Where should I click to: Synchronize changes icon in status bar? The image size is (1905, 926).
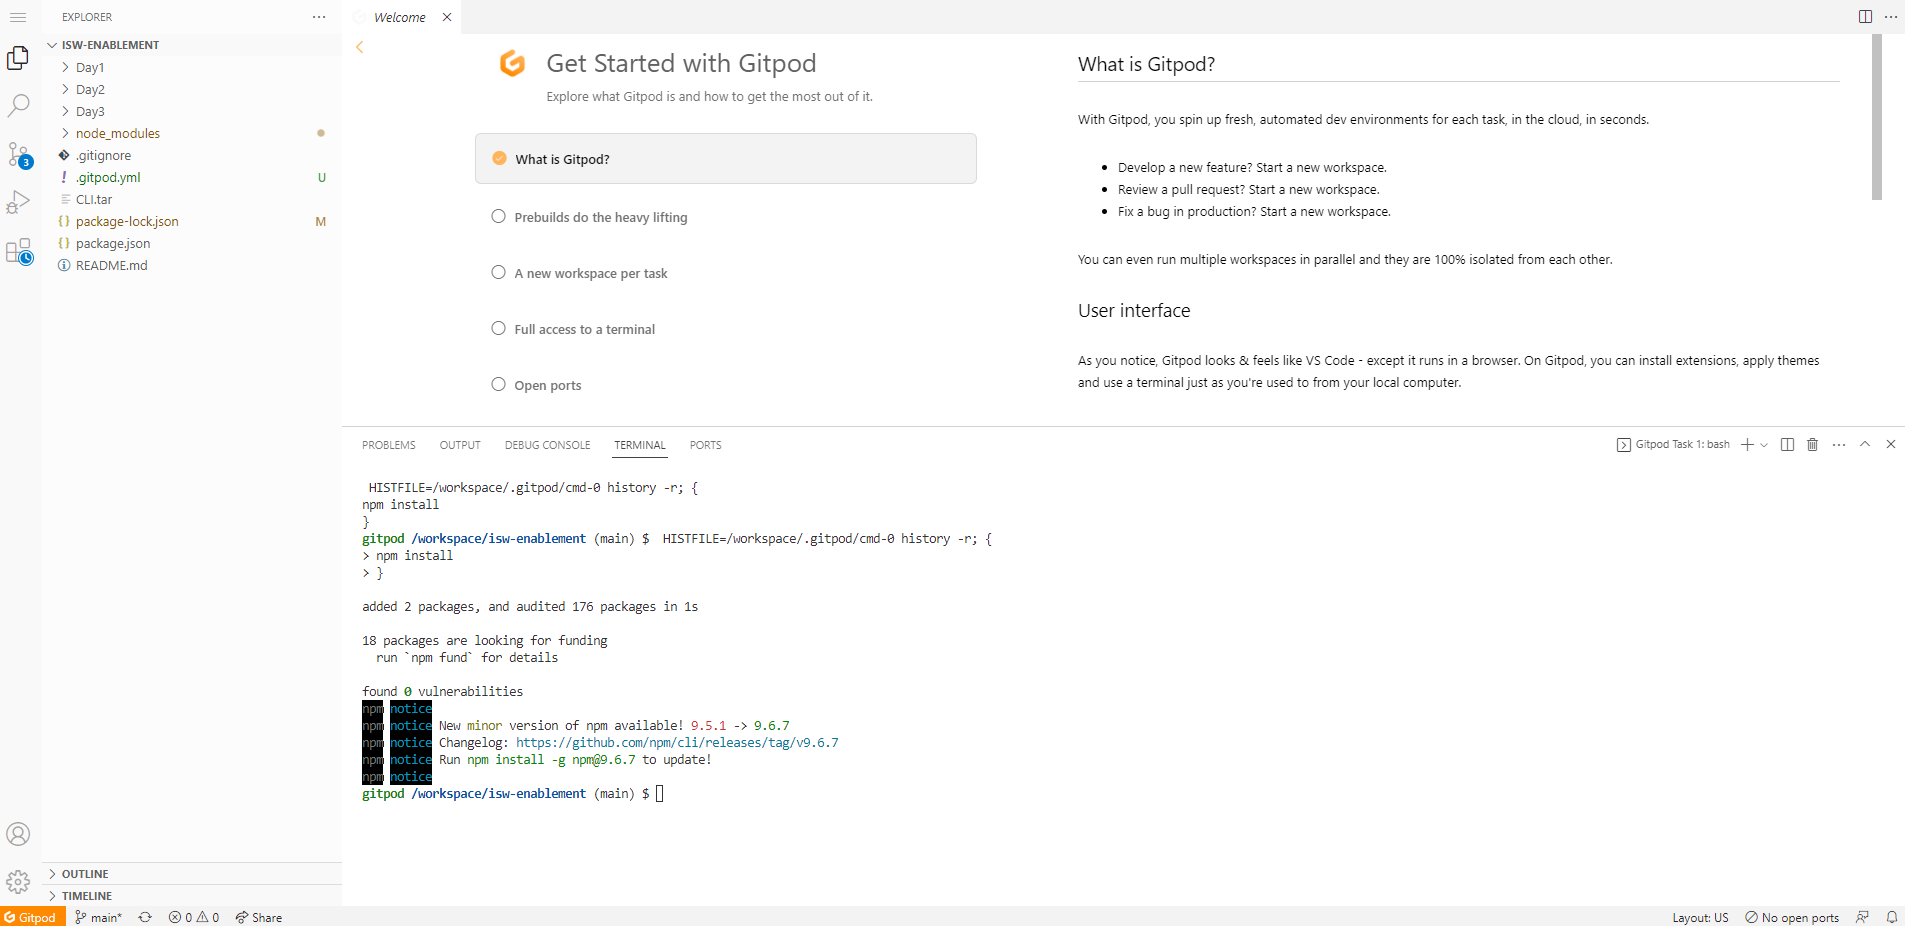pyautogui.click(x=145, y=917)
